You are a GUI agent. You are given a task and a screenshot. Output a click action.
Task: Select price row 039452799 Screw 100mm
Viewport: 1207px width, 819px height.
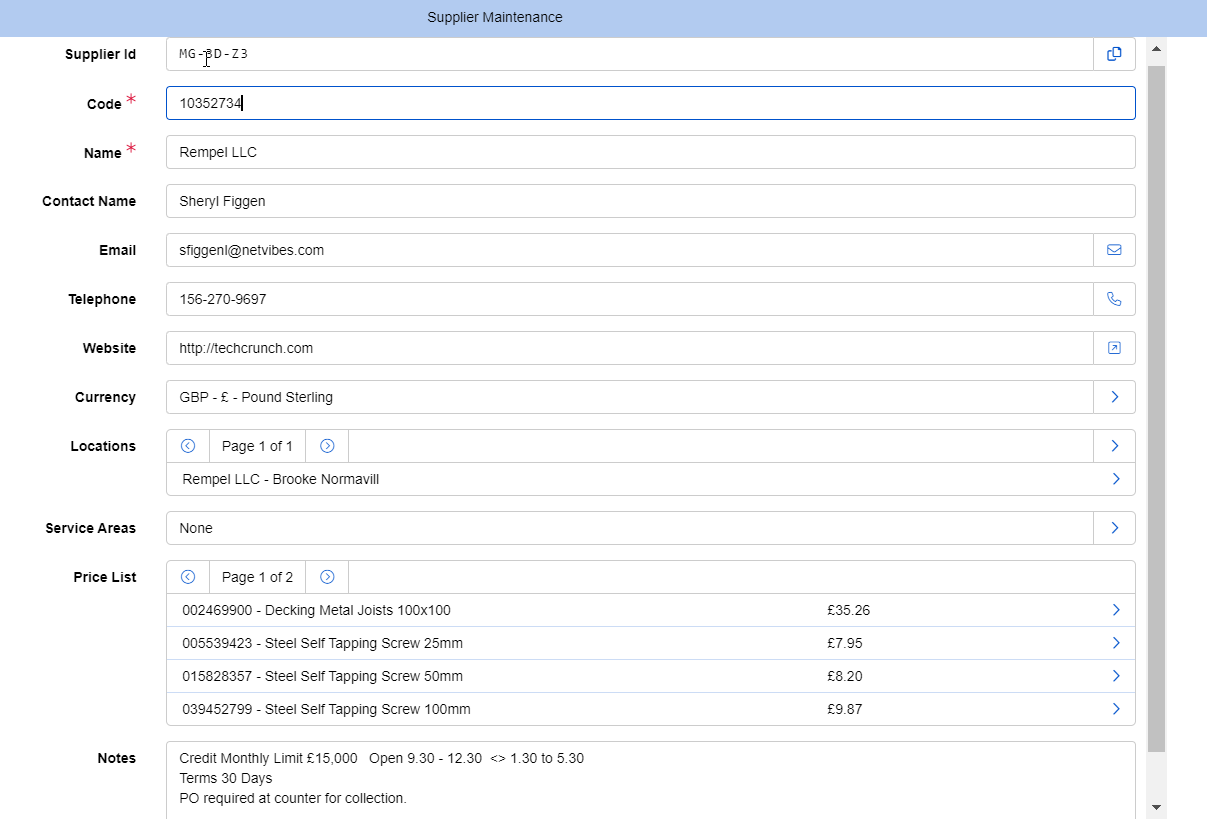[651, 709]
